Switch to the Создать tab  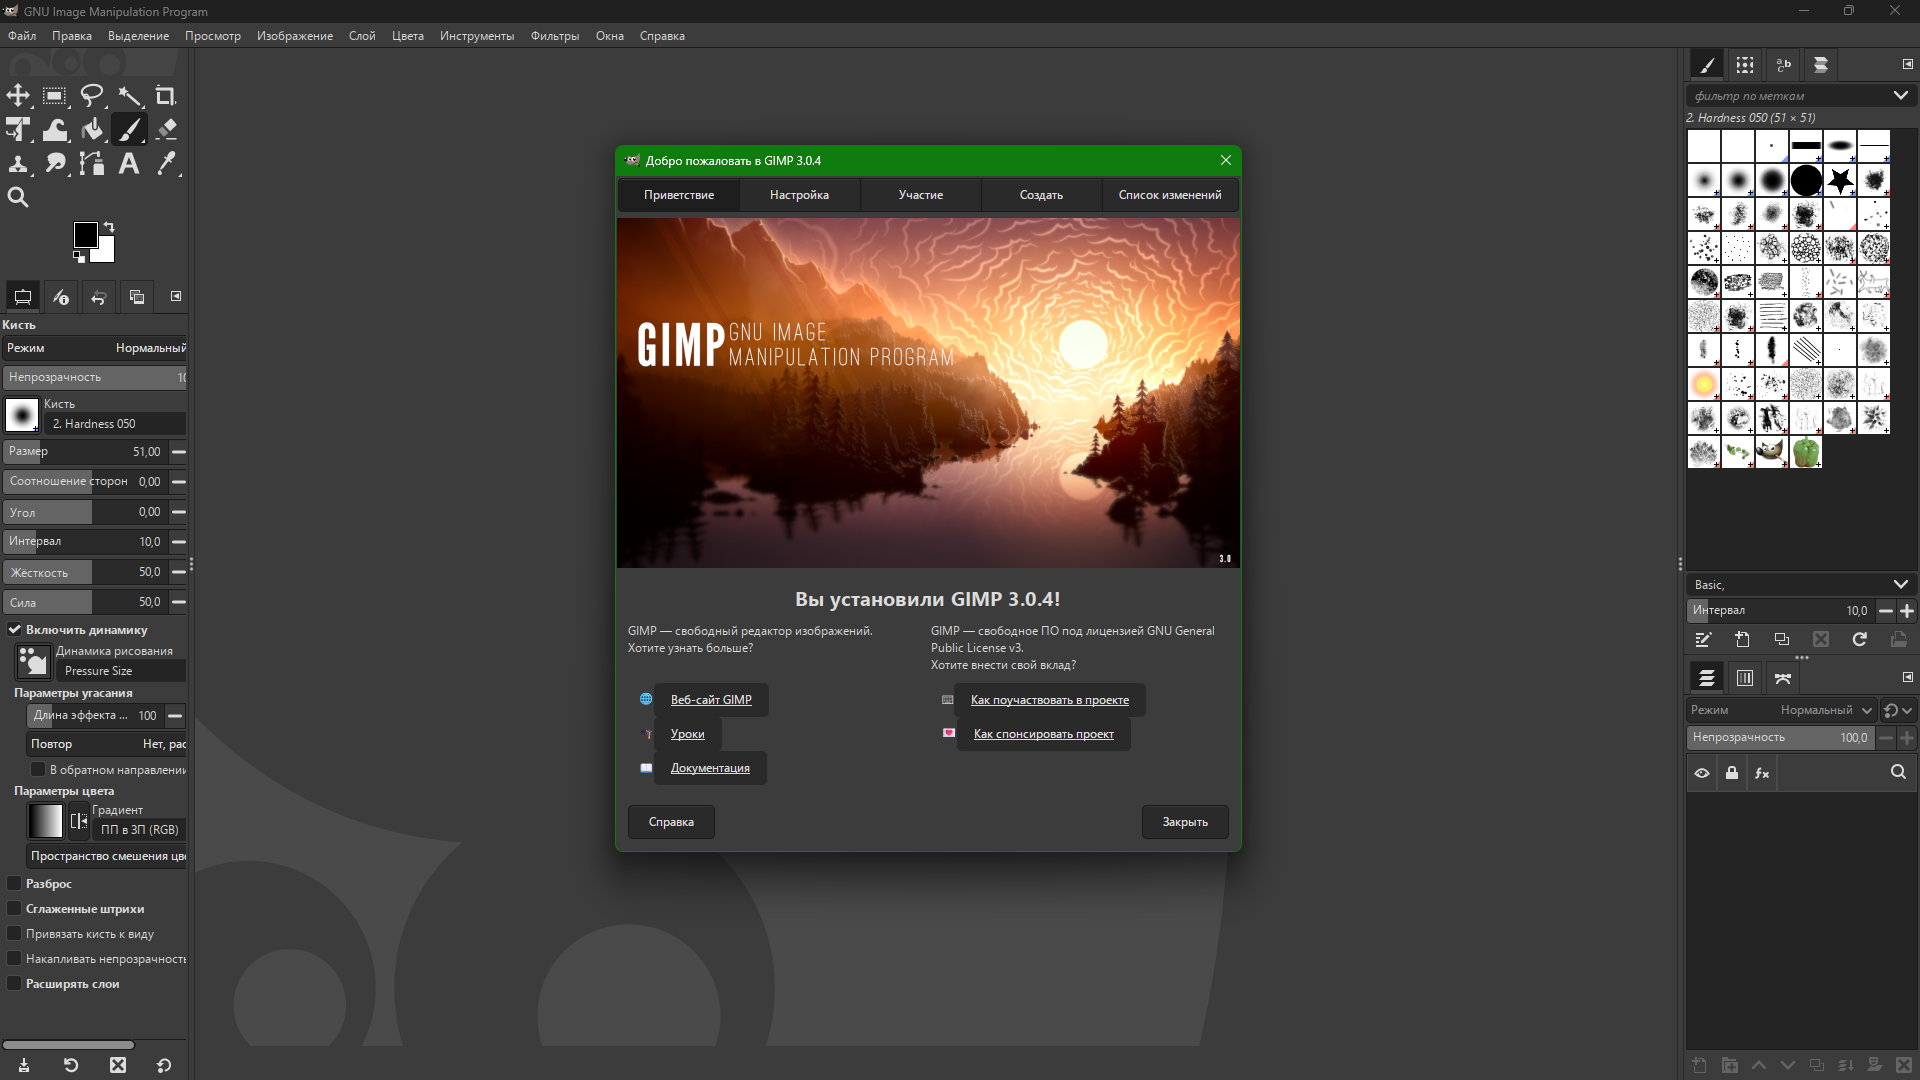[1041, 195]
